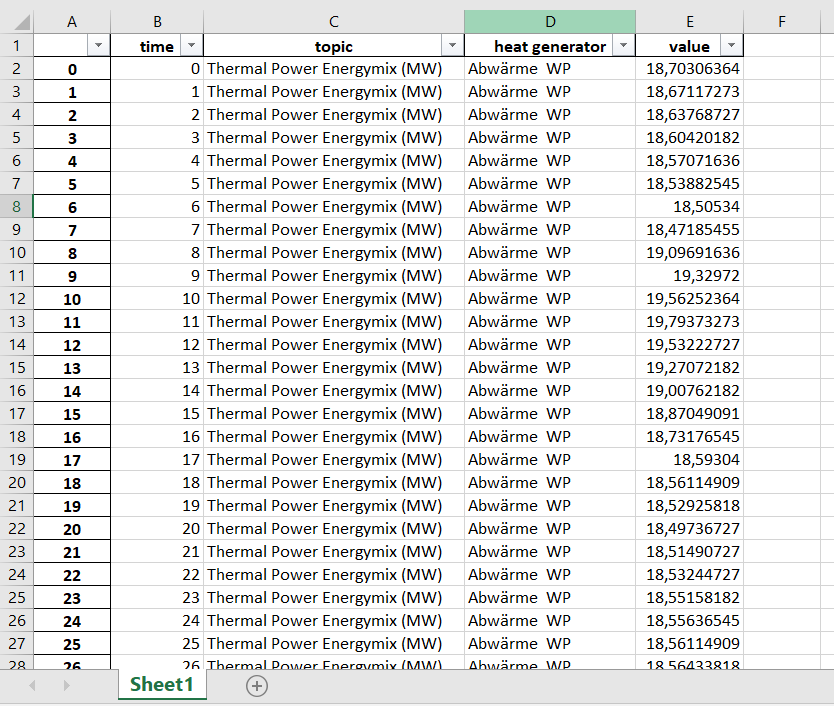Screen dimensions: 834x706
Task: Select the topic cell in row 2
Action: click(333, 69)
